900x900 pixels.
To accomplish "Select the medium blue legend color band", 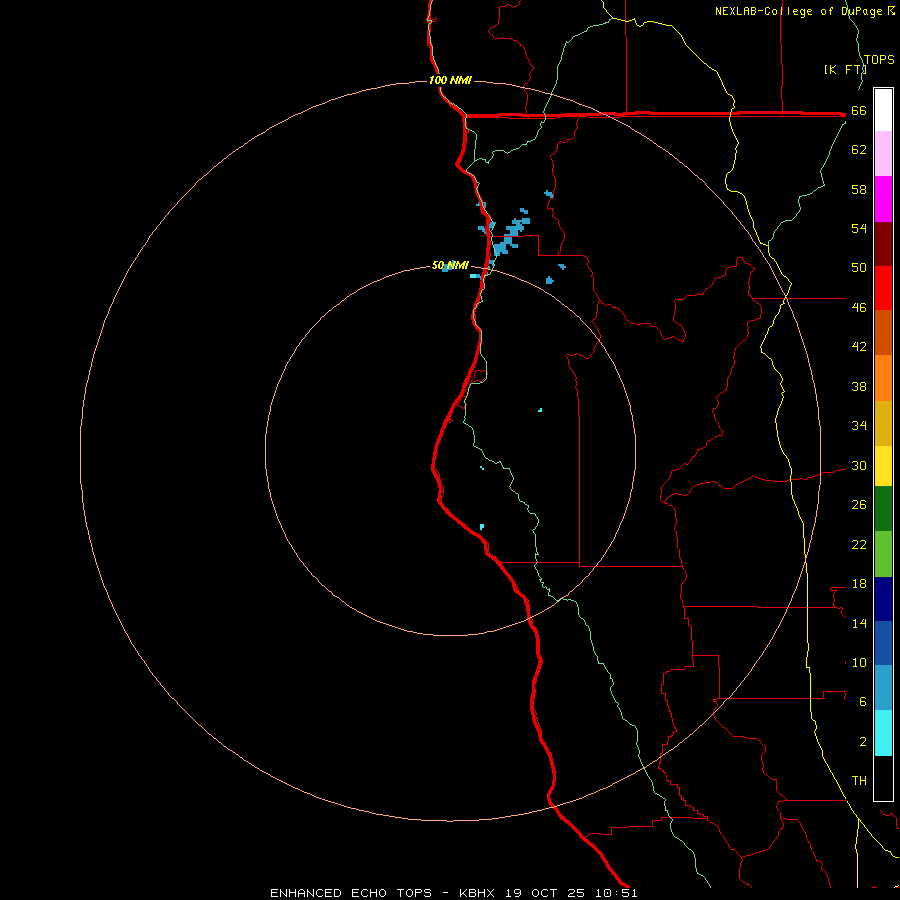I will (883, 643).
